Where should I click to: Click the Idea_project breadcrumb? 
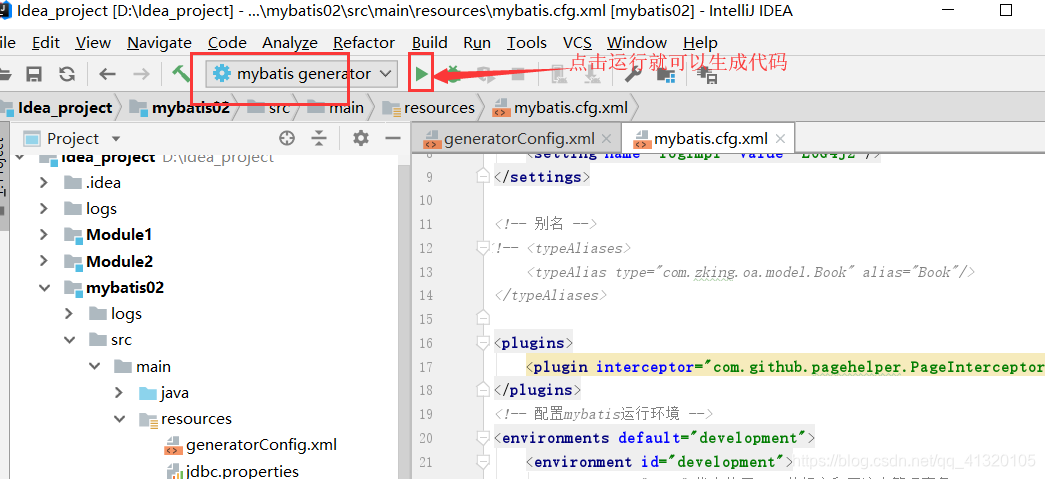[x=56, y=107]
